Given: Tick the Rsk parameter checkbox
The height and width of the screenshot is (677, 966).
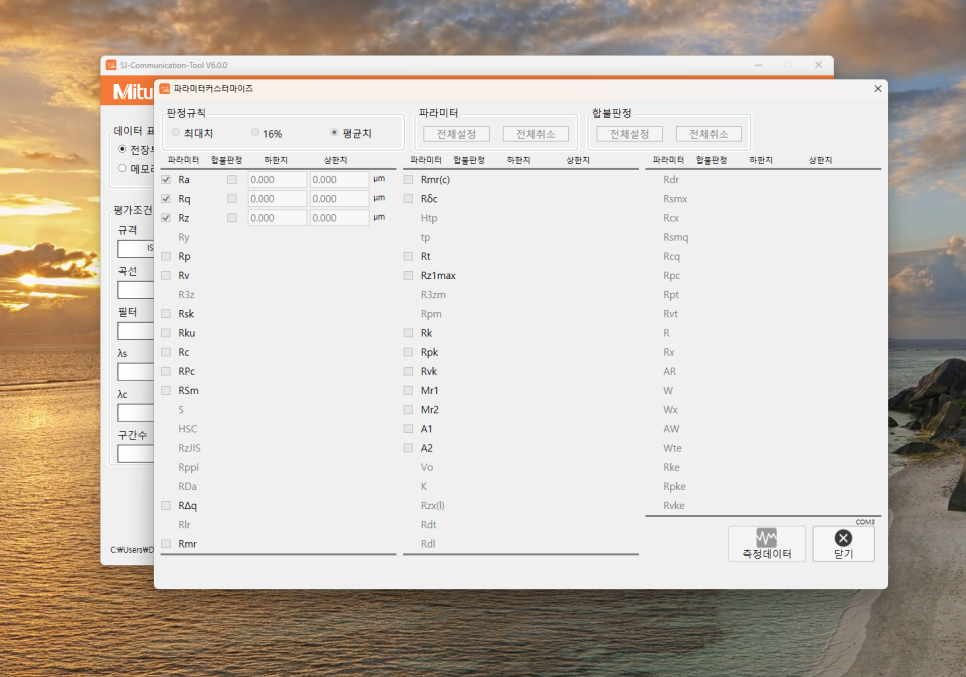Looking at the screenshot, I should pyautogui.click(x=166, y=314).
